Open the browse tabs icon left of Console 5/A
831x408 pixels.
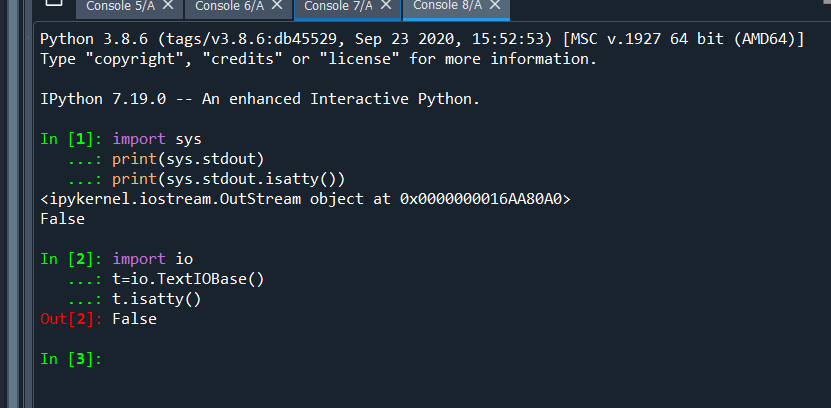[54, 2]
